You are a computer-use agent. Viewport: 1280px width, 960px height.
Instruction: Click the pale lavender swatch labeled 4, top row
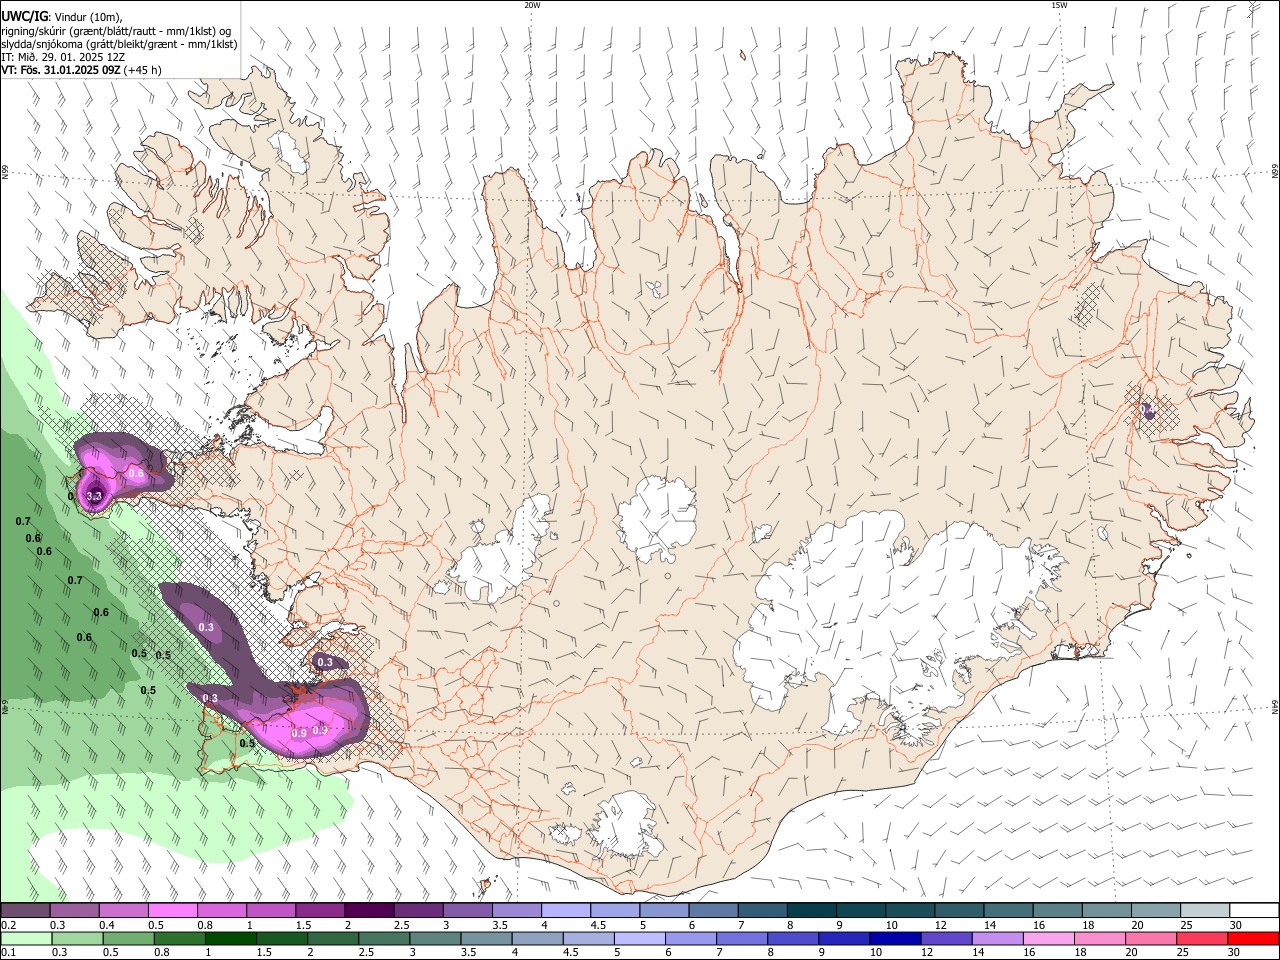coord(565,911)
